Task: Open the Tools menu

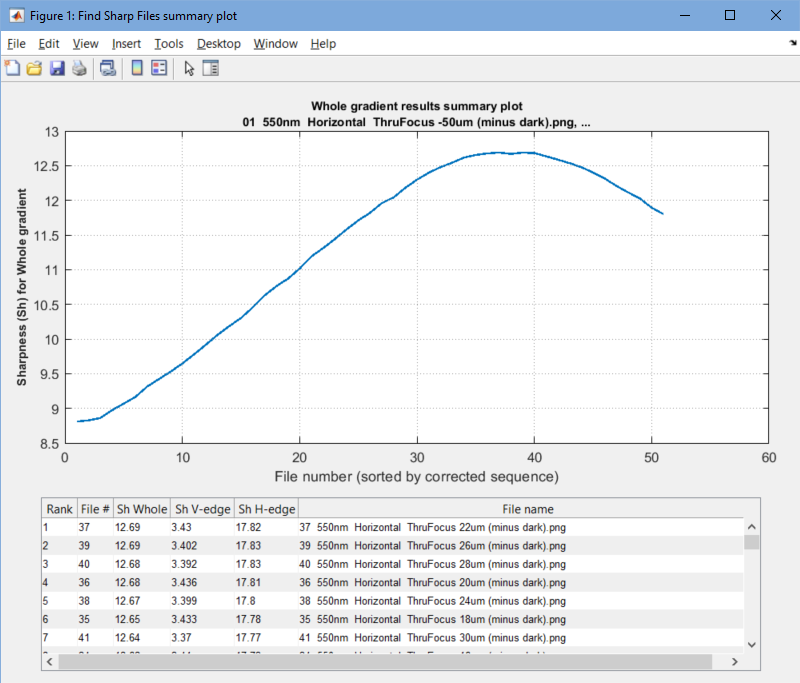Action: pos(169,44)
